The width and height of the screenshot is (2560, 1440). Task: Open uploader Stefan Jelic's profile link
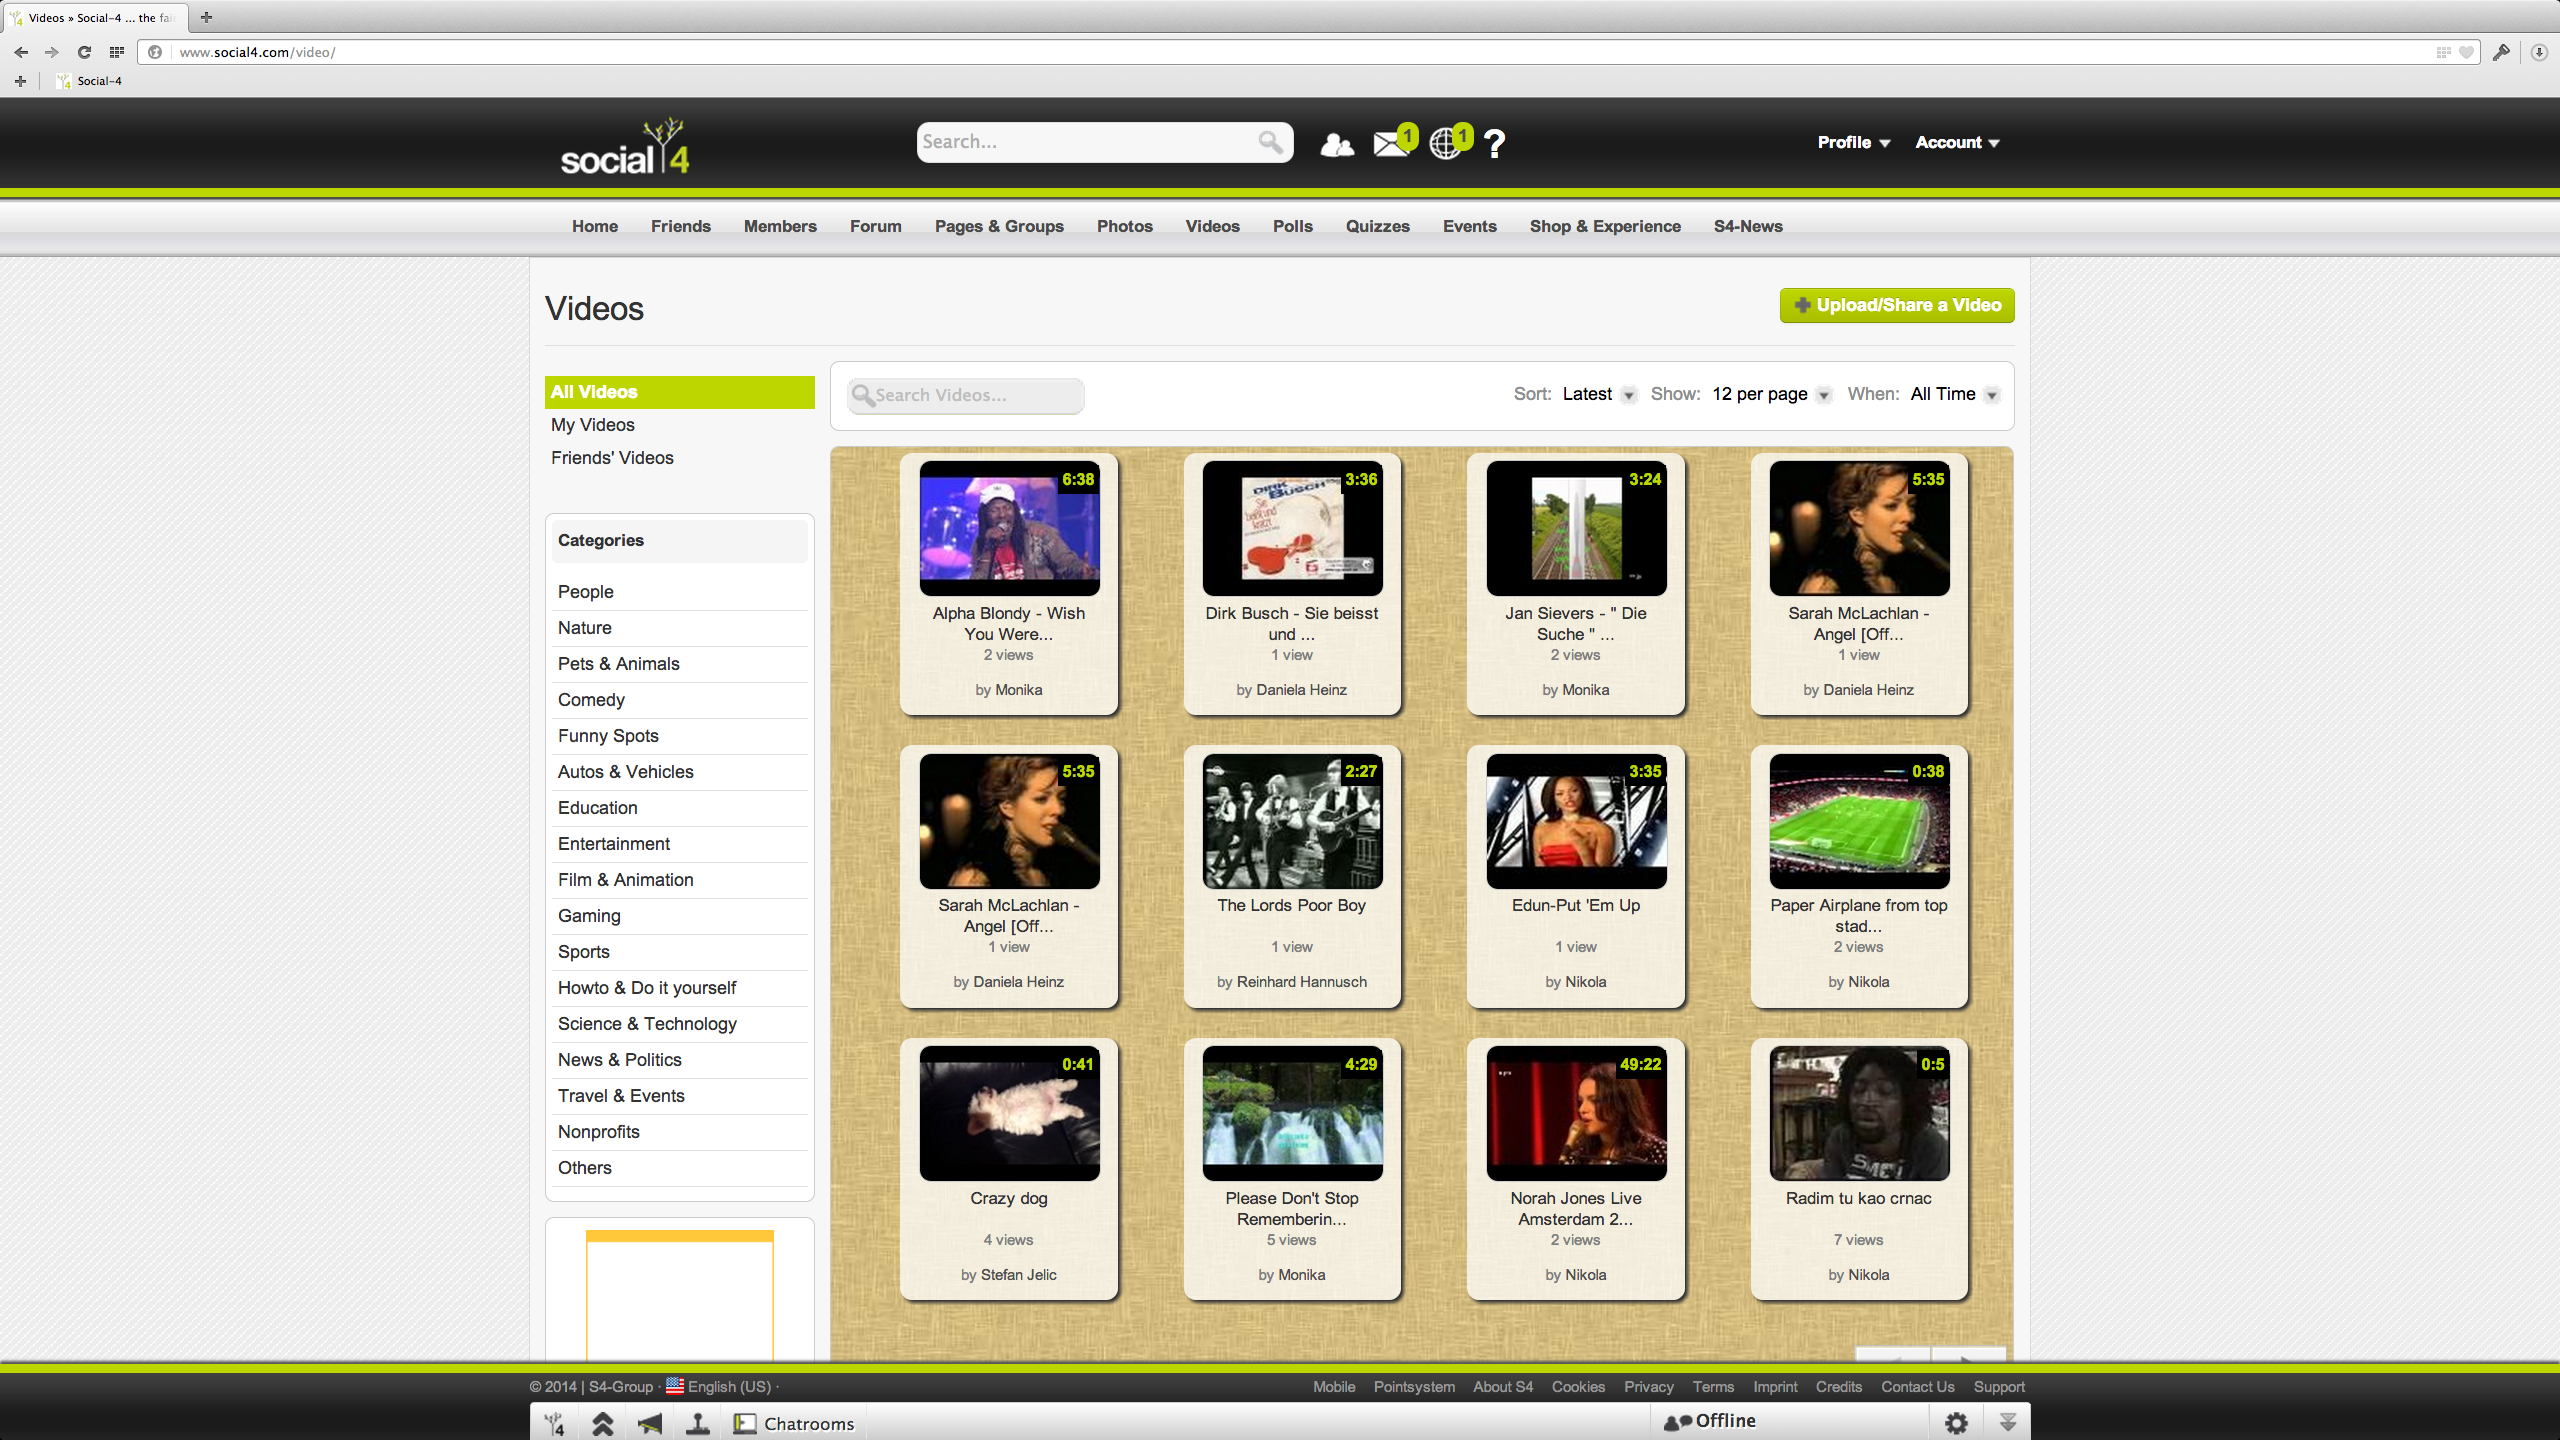(1019, 1275)
